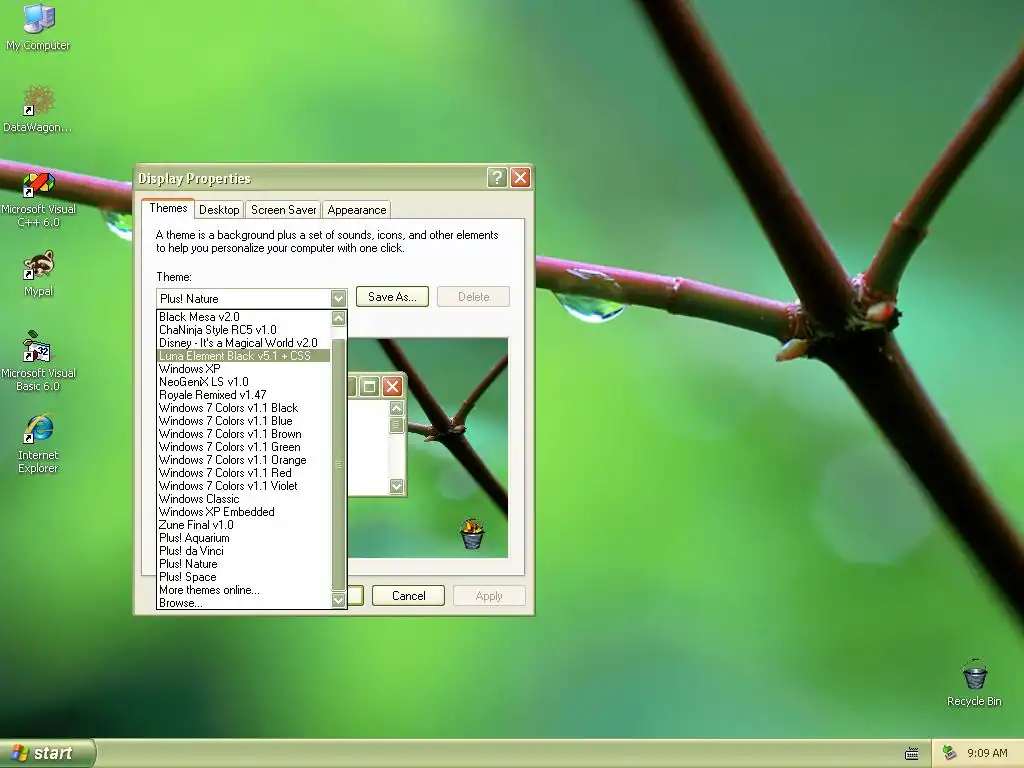Select Microsoft Visual C++ 6.0 shortcut
Viewport: 1024px width, 768px height.
38,199
